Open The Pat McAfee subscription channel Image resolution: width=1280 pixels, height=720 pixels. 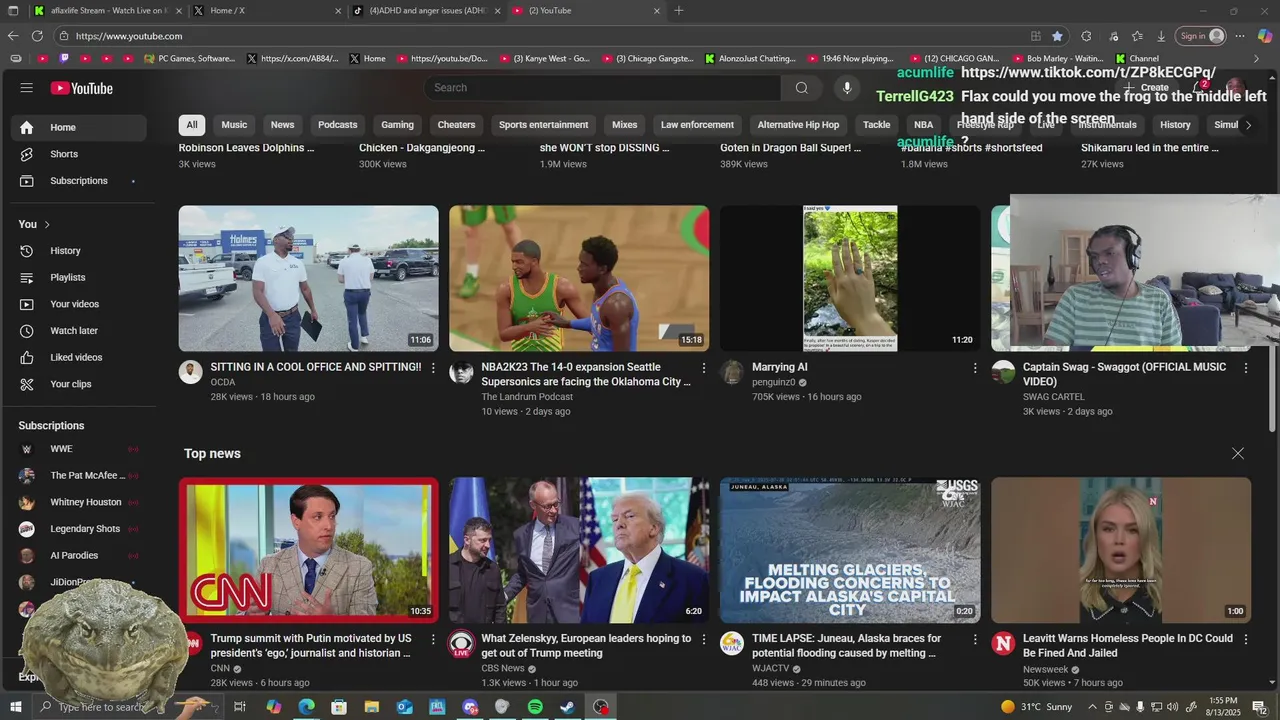coord(79,476)
